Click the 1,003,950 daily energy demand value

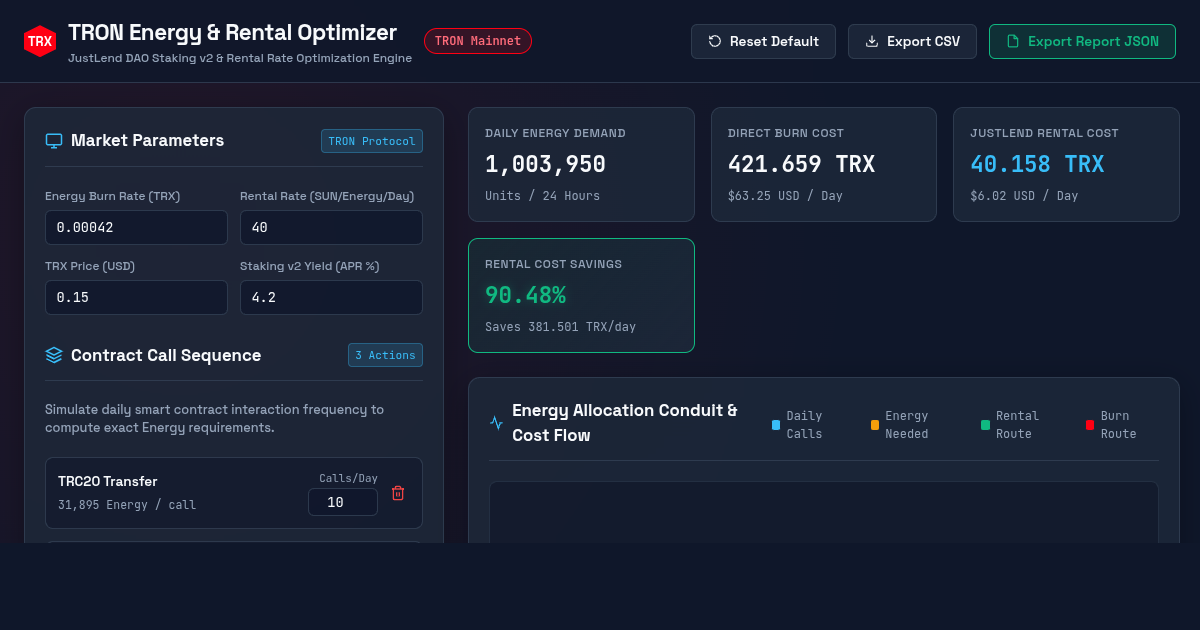pos(545,164)
